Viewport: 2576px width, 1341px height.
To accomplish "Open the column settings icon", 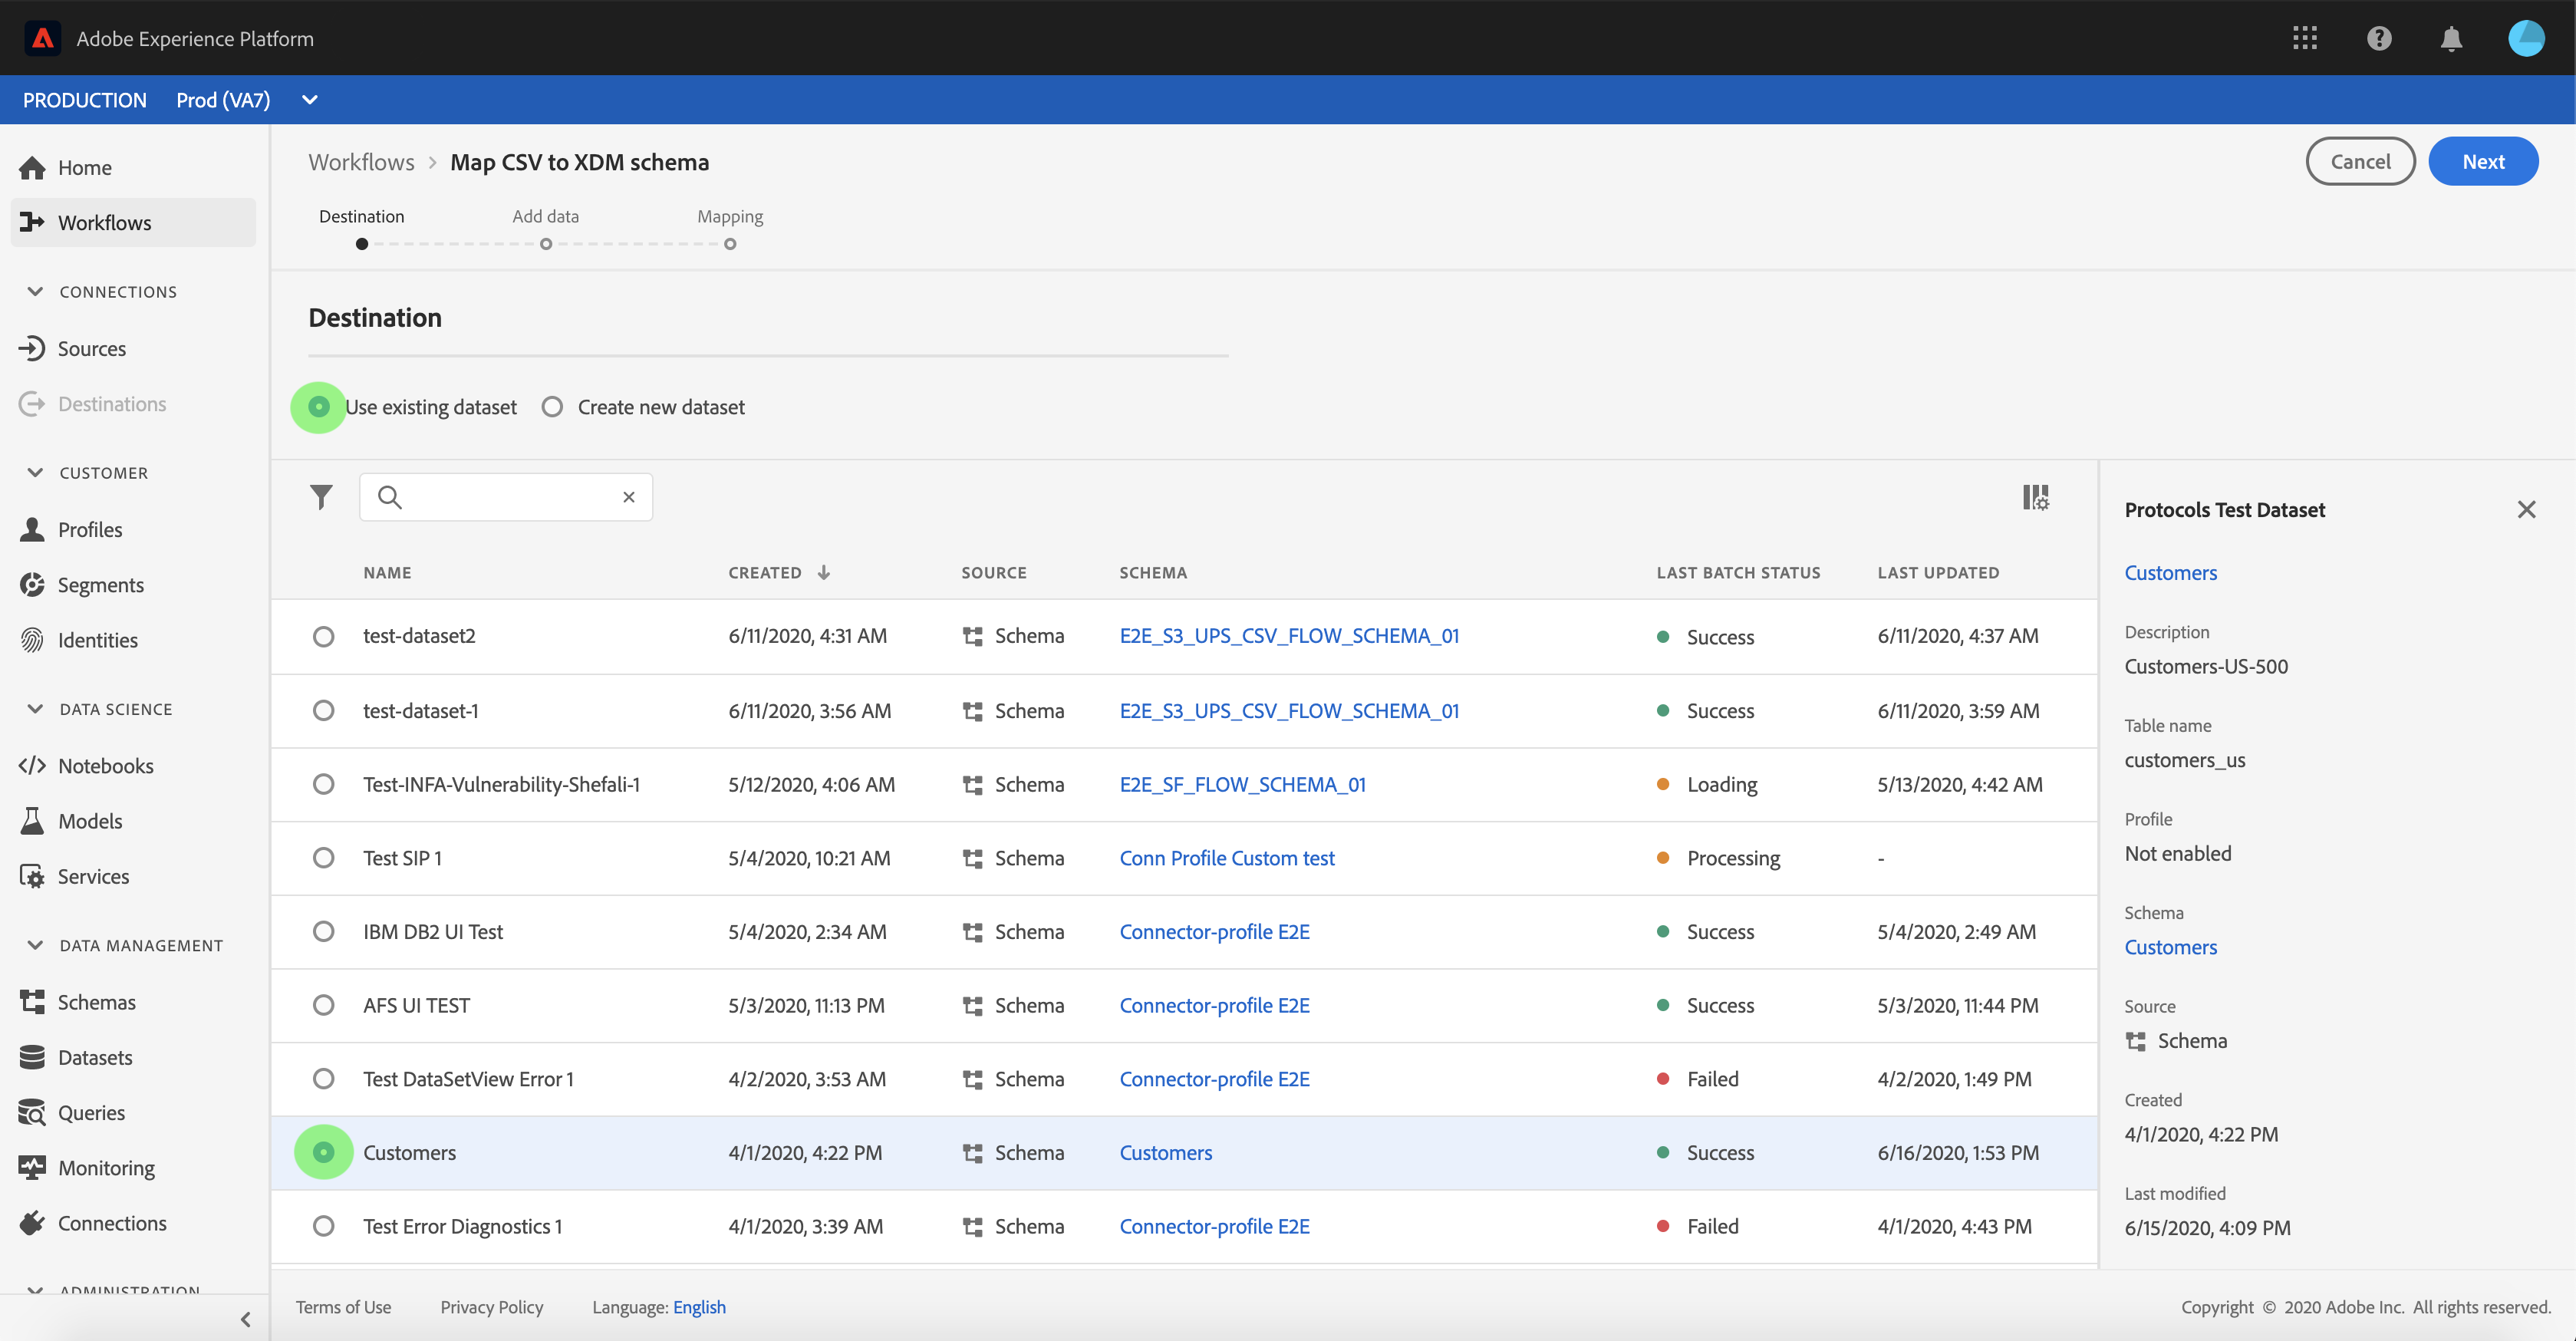I will click(2035, 497).
